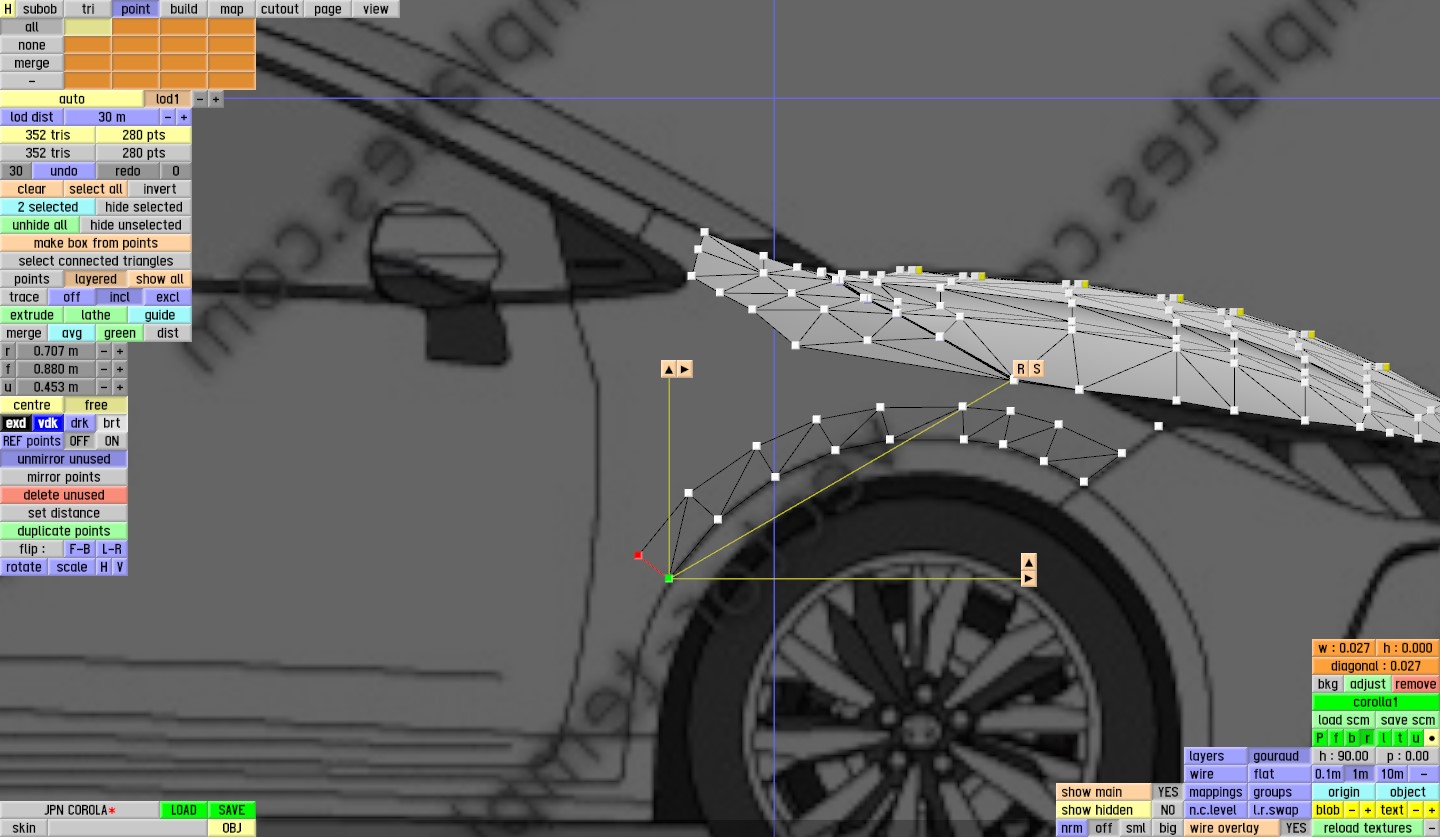Image resolution: width=1440 pixels, height=837 pixels.
Task: Click the right-arrow handle above the vertical gizmo axis
Action: (x=684, y=369)
